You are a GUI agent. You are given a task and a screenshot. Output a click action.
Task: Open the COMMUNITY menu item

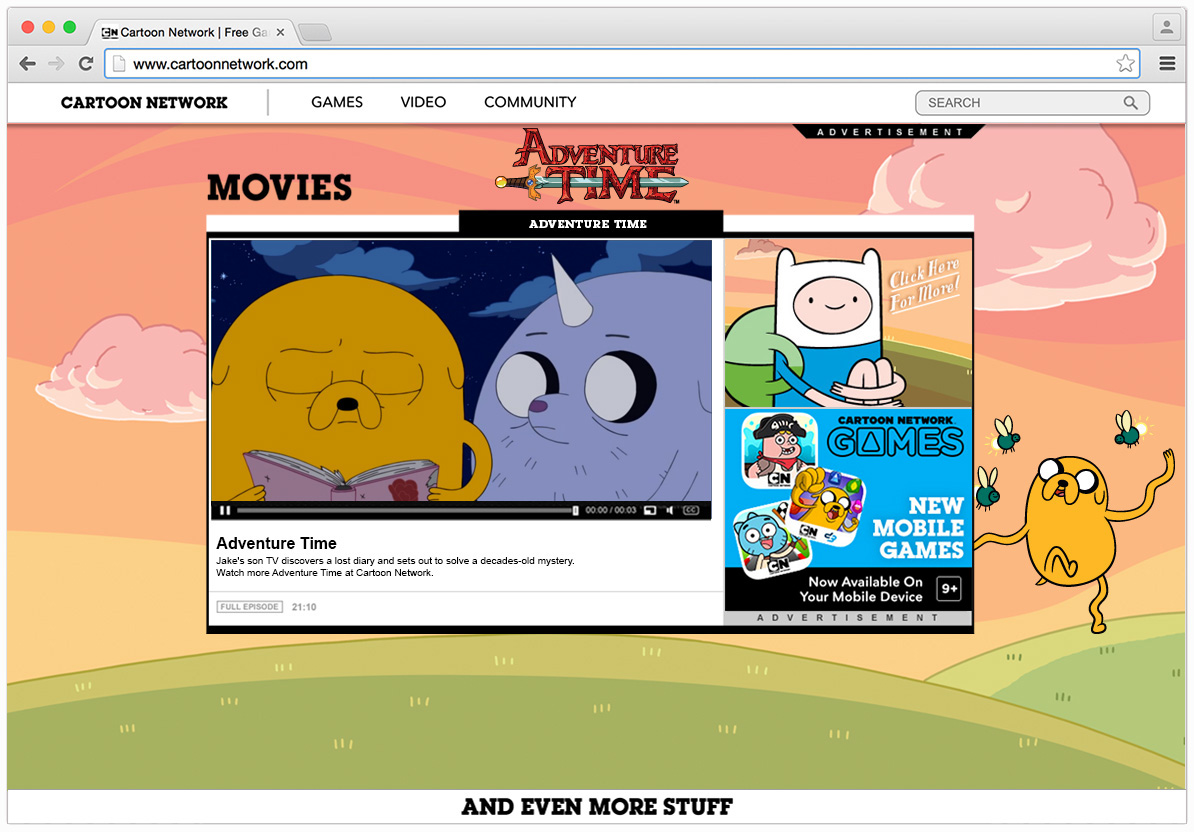tap(530, 102)
